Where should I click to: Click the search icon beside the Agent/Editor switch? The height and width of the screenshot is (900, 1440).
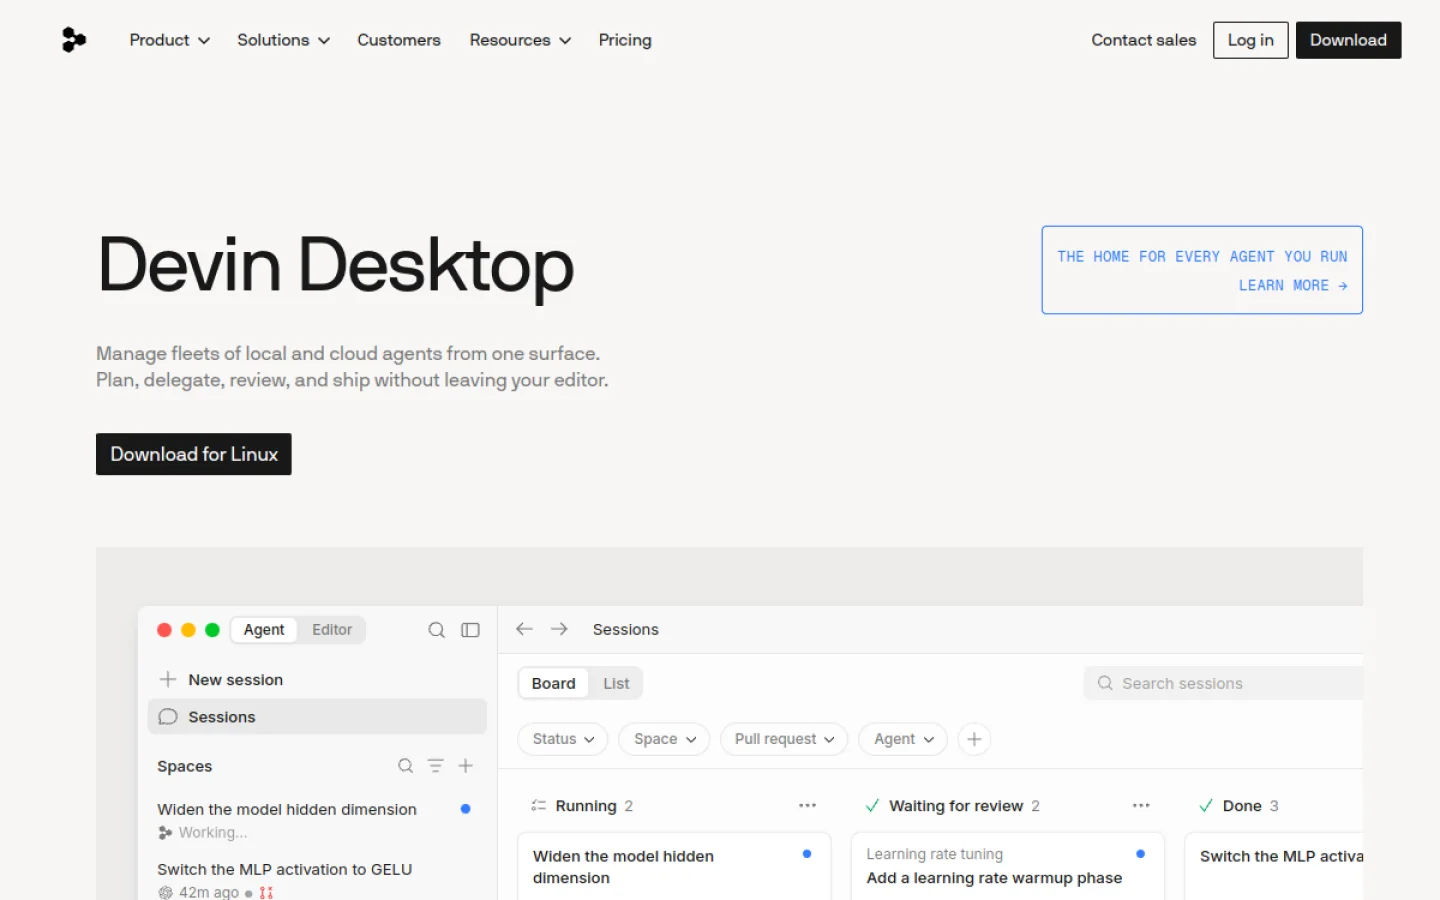[437, 630]
